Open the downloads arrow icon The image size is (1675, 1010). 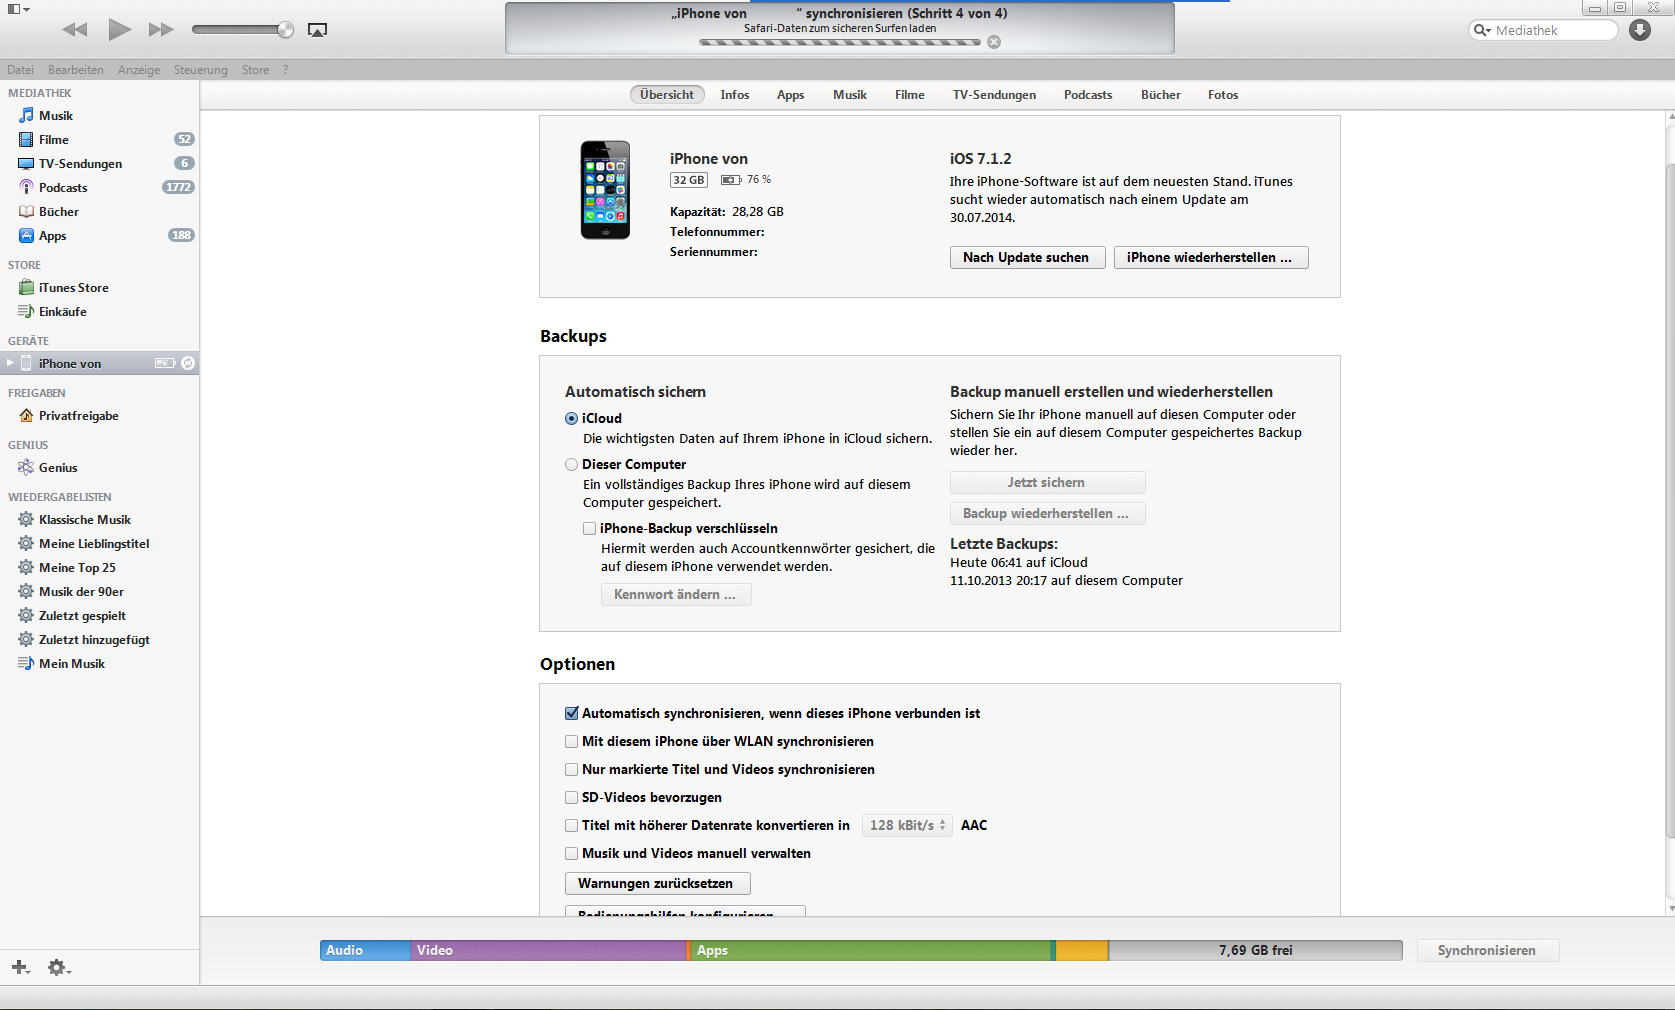1640,30
